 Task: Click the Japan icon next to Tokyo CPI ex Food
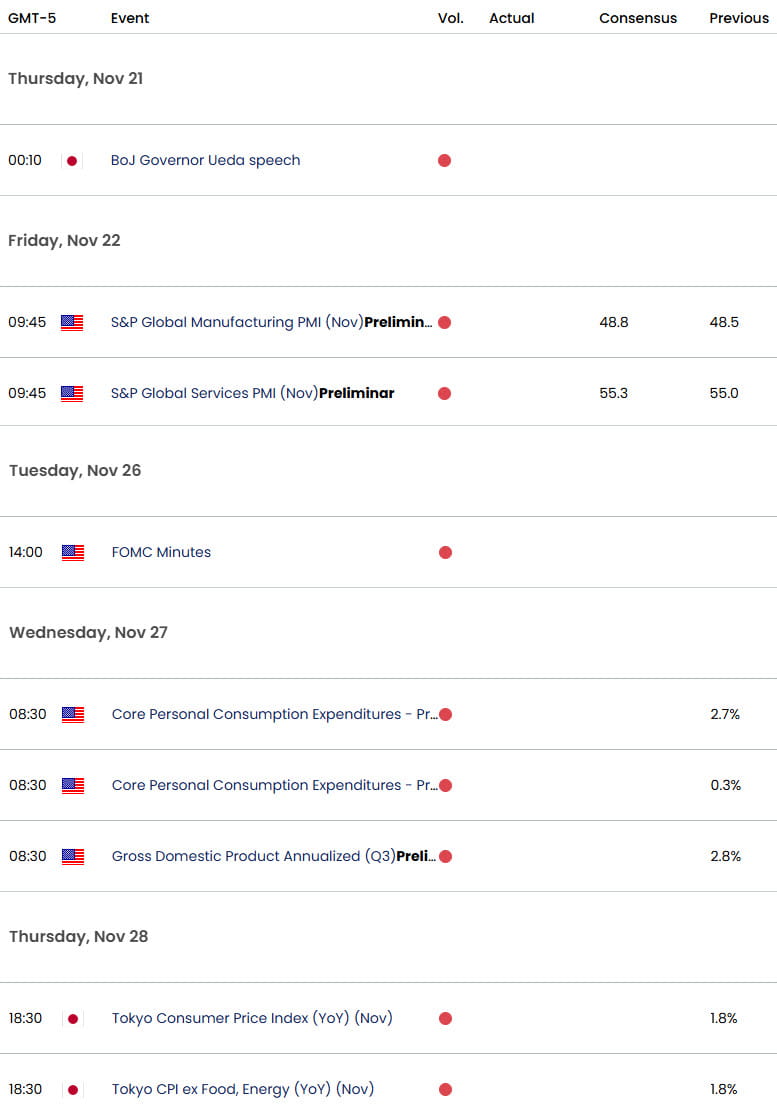71,1089
